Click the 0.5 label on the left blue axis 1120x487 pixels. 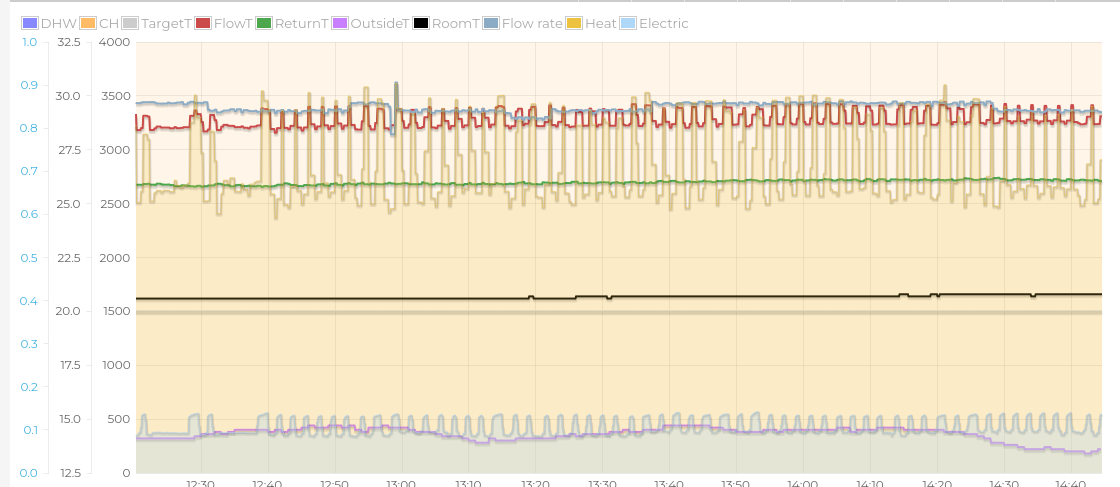point(29,257)
